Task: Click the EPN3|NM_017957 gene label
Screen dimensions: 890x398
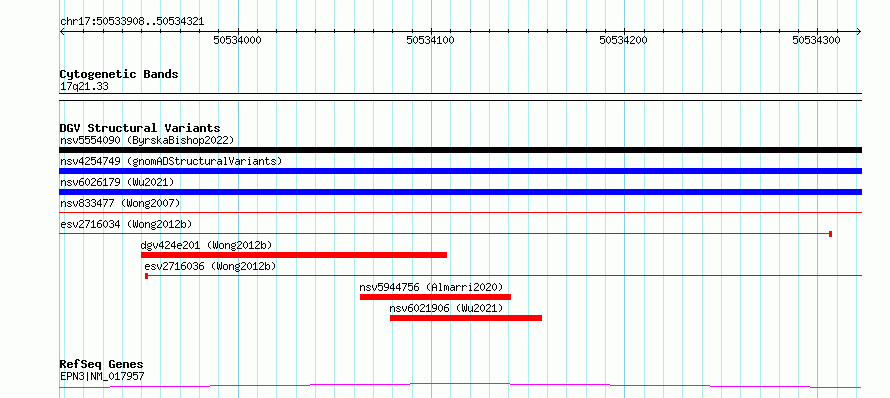Action: pyautogui.click(x=102, y=376)
